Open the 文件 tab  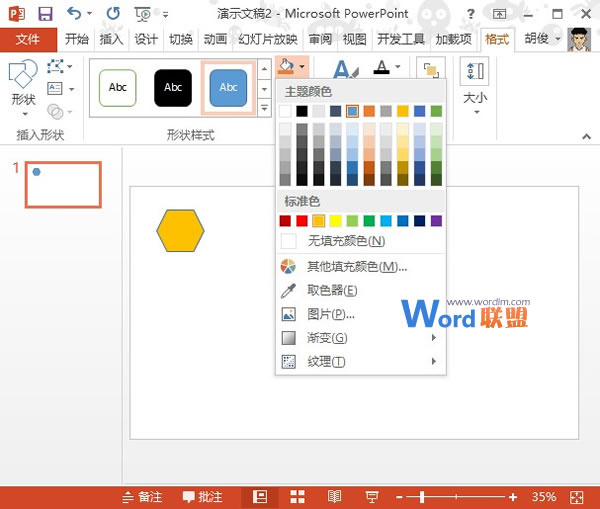coord(28,39)
